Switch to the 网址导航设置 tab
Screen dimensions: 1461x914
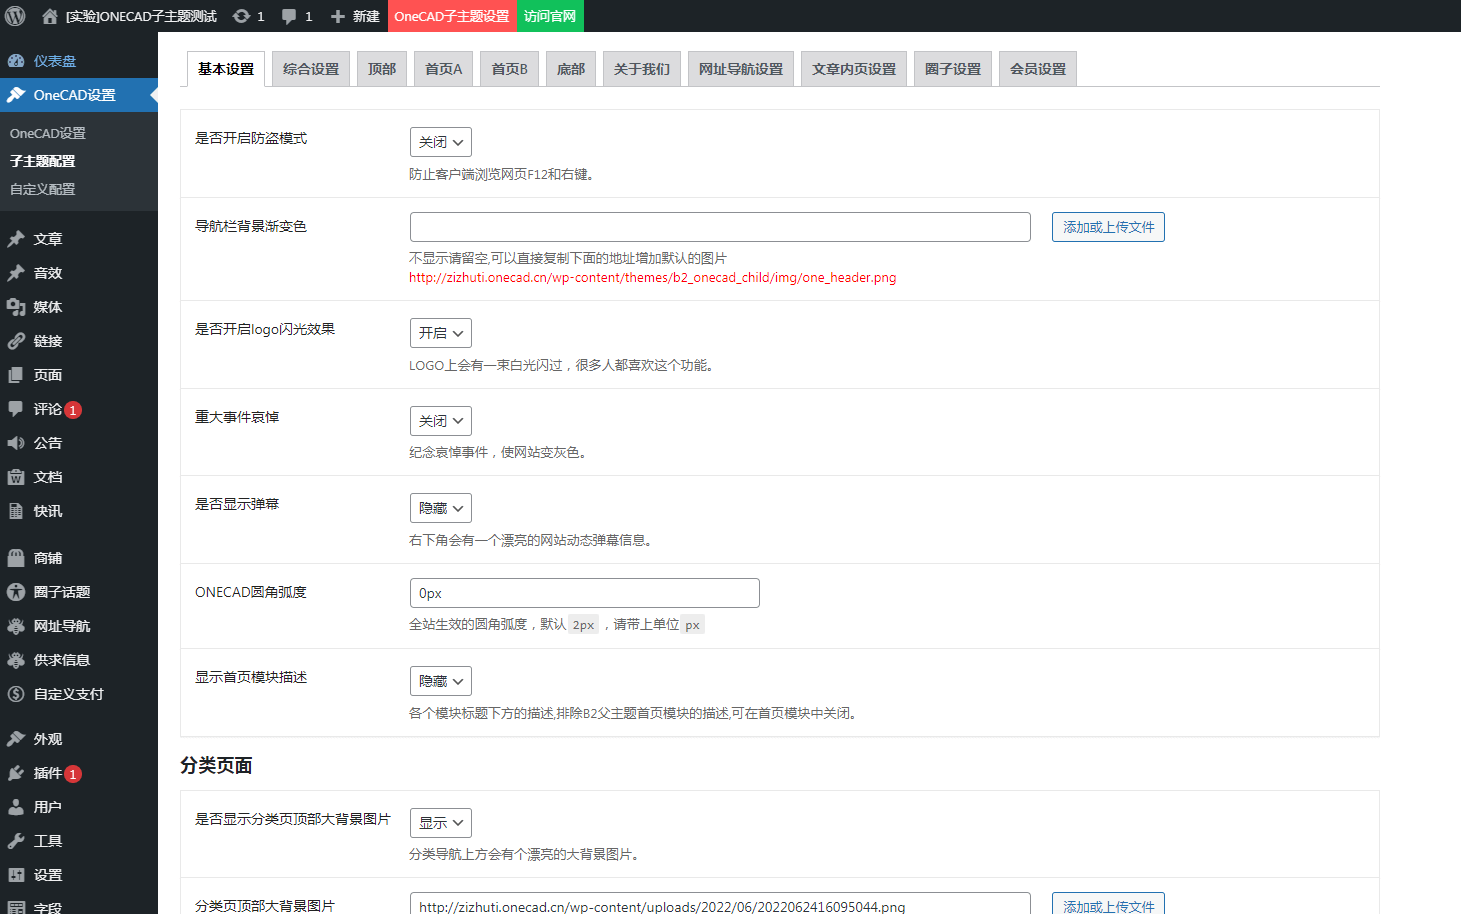pyautogui.click(x=741, y=69)
